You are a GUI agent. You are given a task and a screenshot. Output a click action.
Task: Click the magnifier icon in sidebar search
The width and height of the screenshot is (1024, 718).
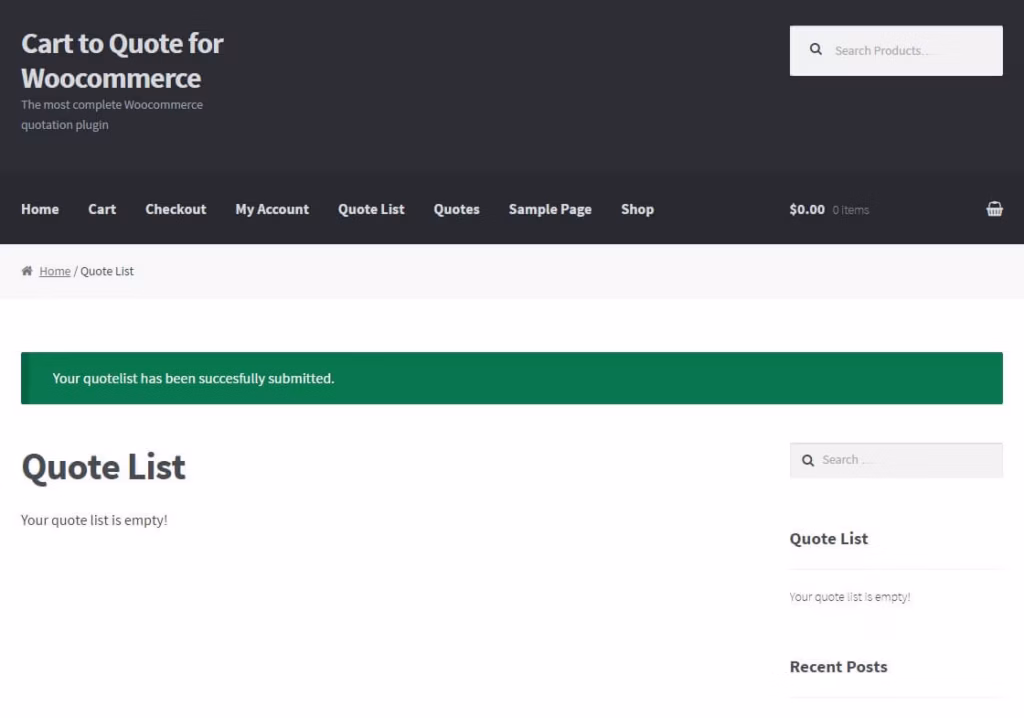(808, 461)
